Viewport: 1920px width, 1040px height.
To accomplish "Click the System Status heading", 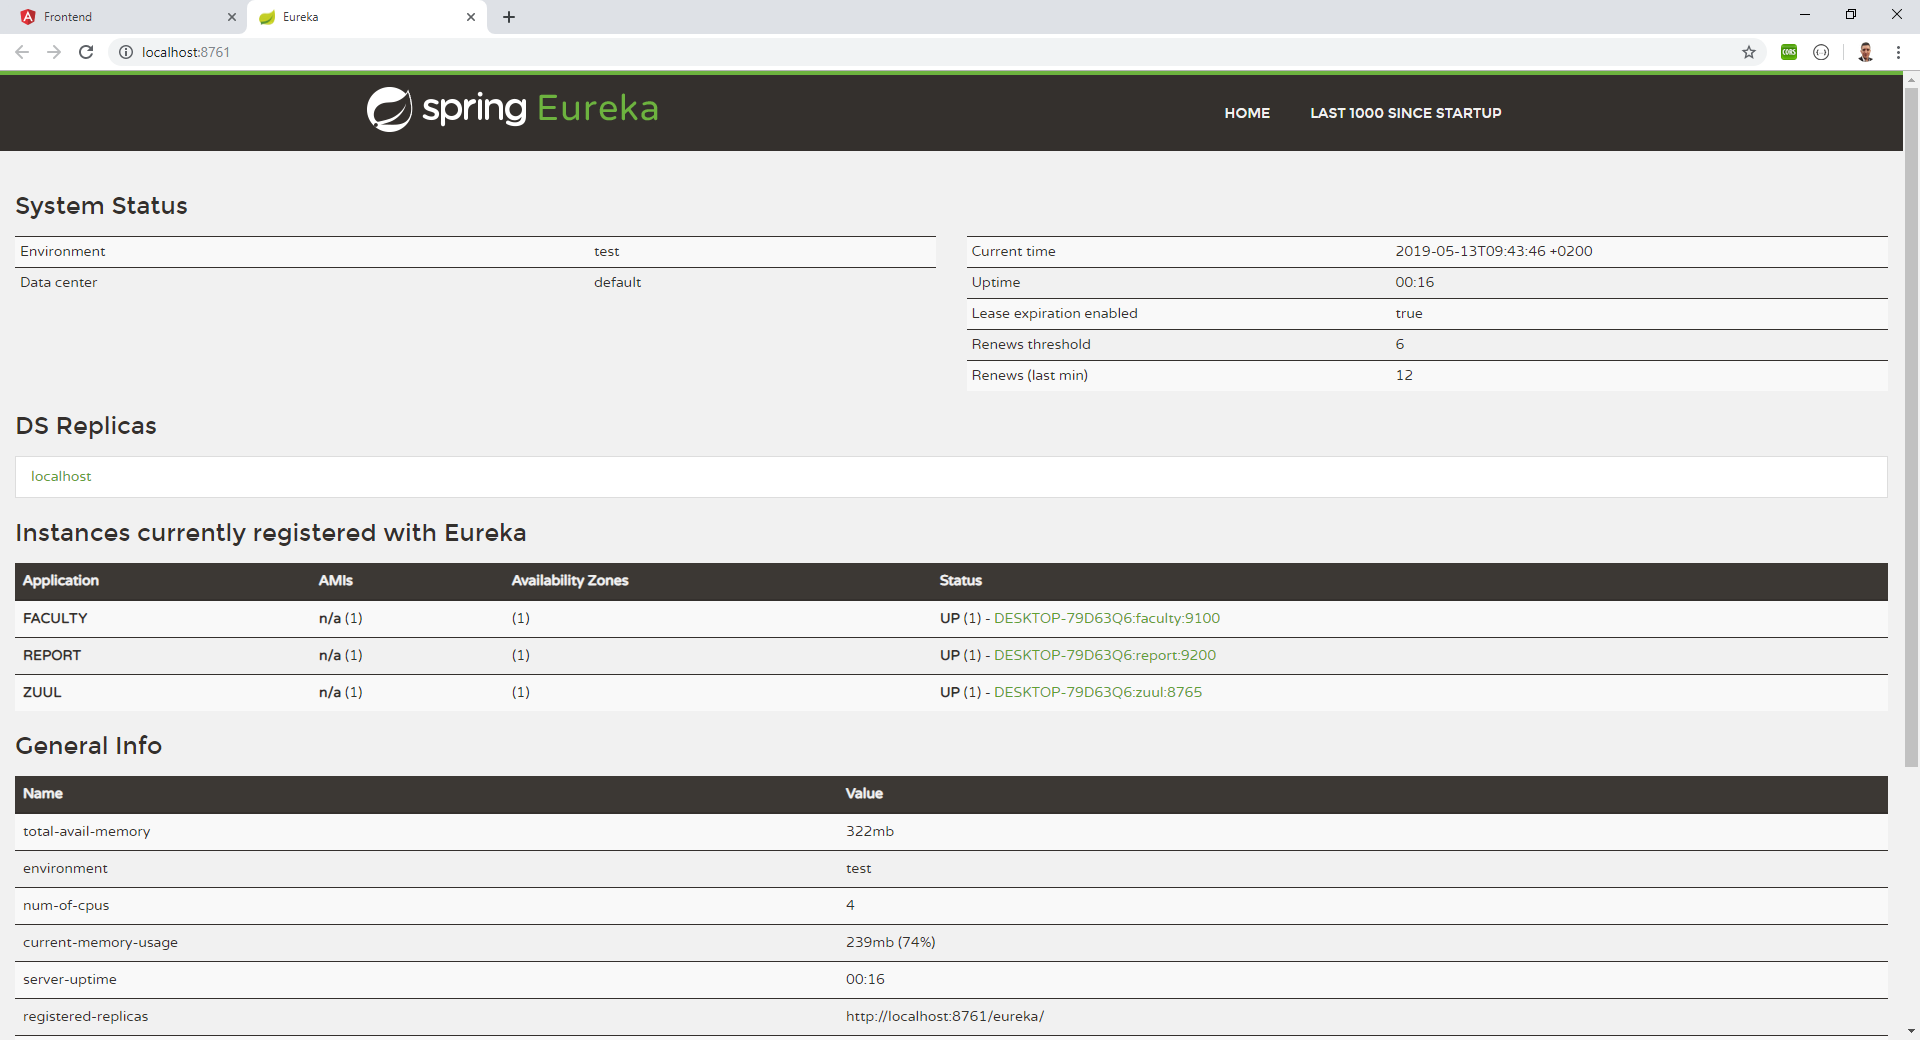I will point(101,206).
